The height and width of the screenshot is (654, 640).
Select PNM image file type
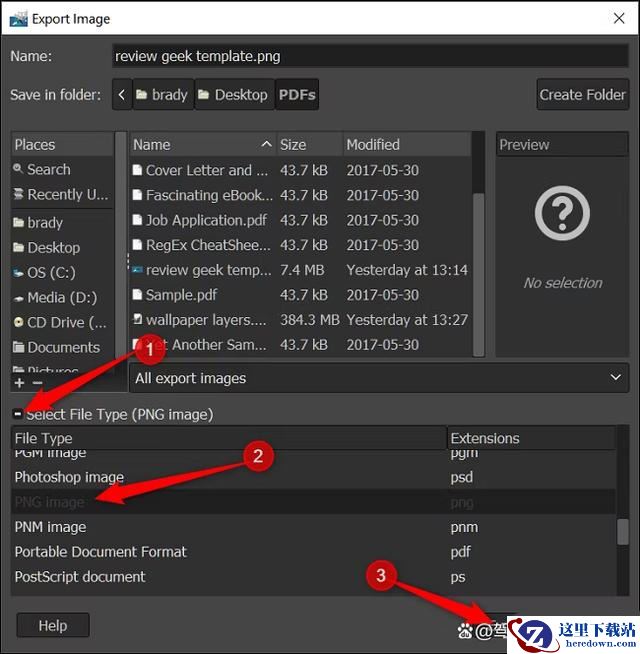[313, 527]
